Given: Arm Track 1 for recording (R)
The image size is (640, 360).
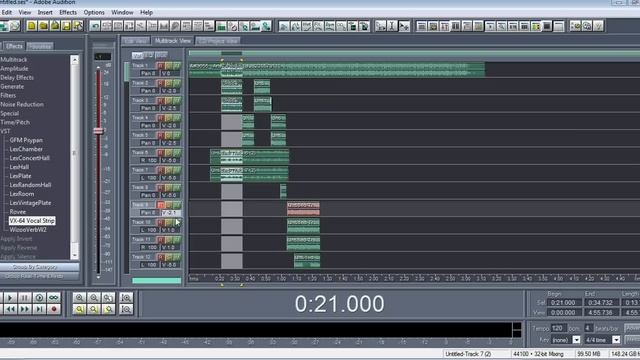Looking at the screenshot, I should pos(160,65).
